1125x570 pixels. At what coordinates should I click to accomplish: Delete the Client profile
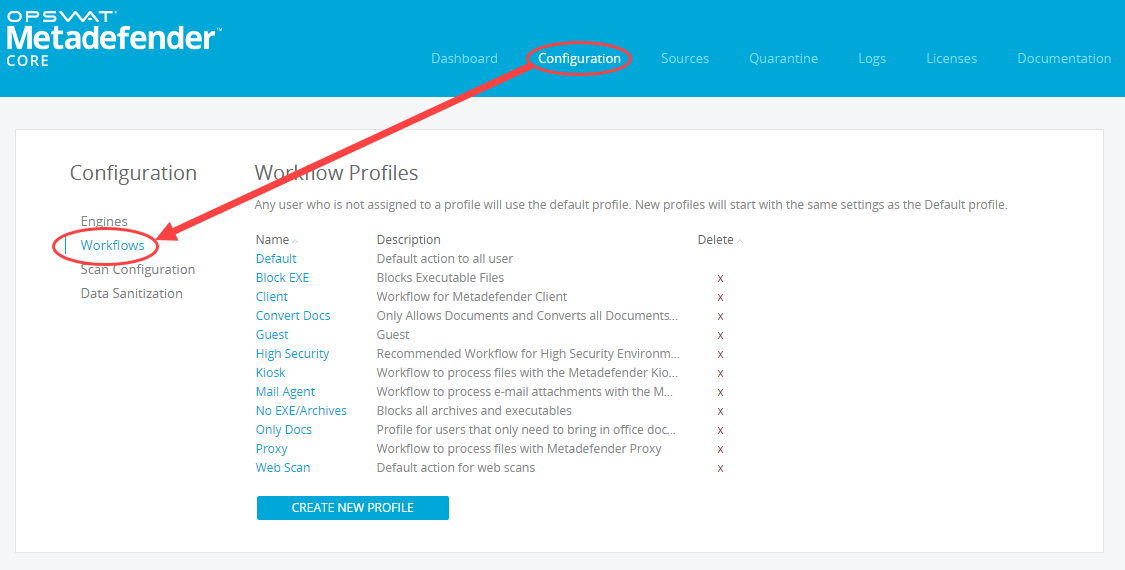720,297
